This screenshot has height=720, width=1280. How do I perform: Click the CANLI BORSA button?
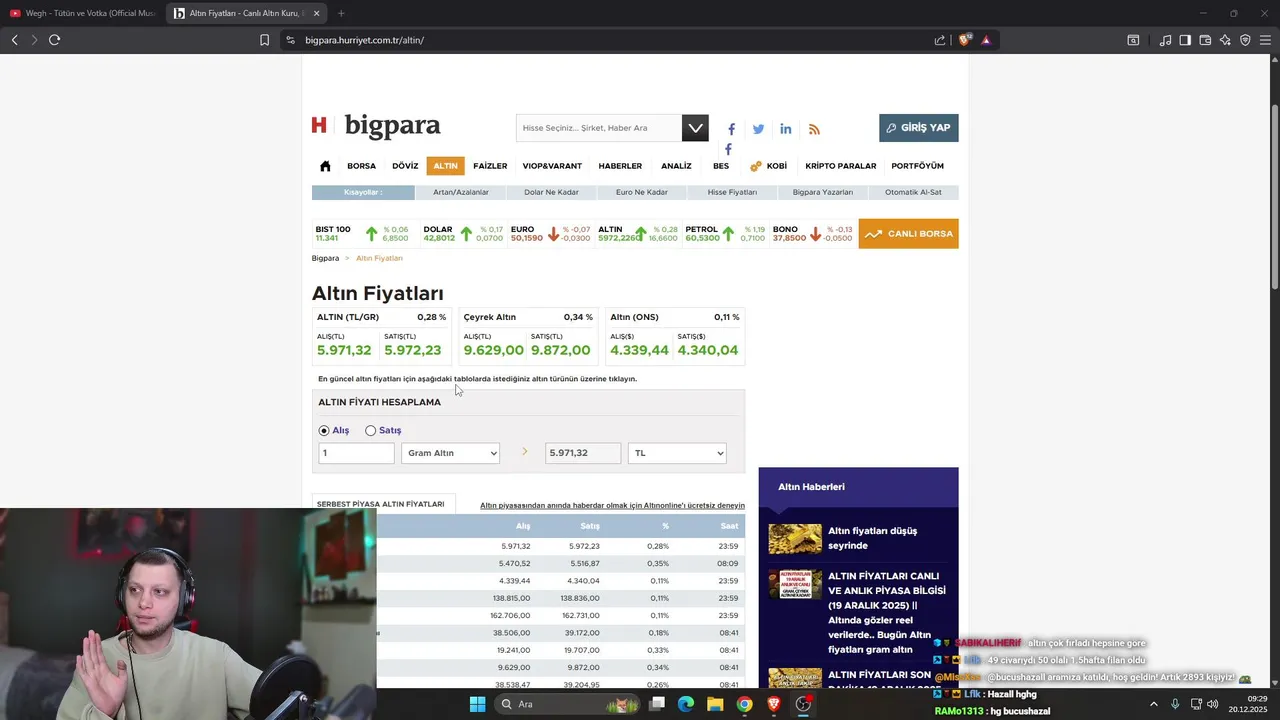pyautogui.click(x=908, y=234)
